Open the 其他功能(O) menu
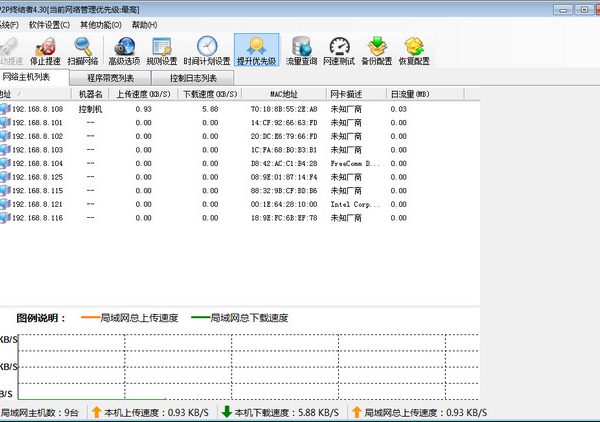The width and height of the screenshot is (600, 422). tap(103, 23)
